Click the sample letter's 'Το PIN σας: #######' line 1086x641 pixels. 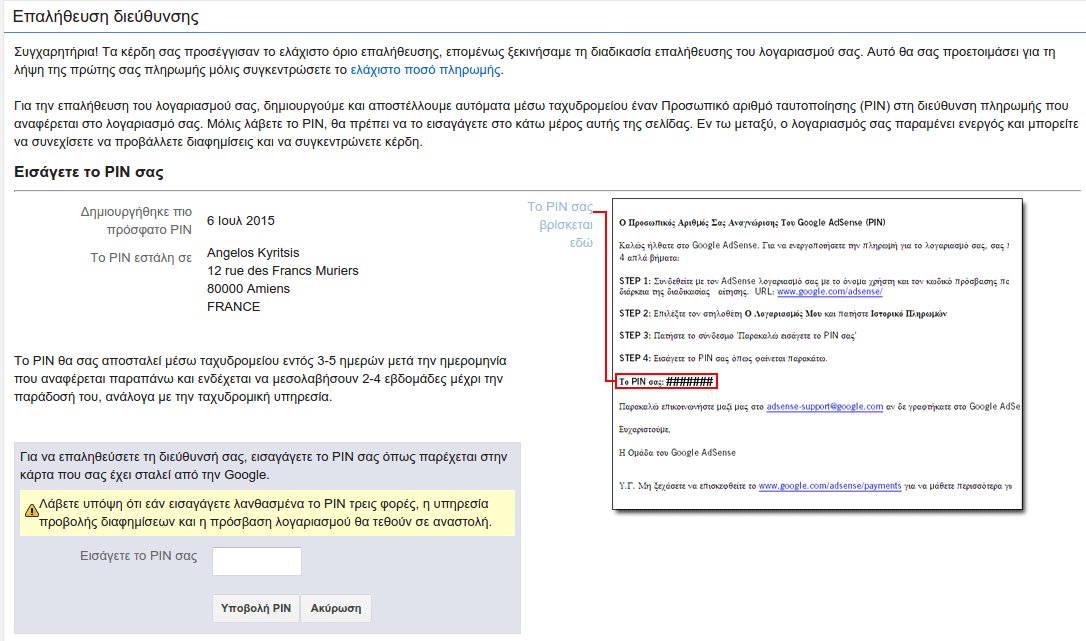(666, 381)
